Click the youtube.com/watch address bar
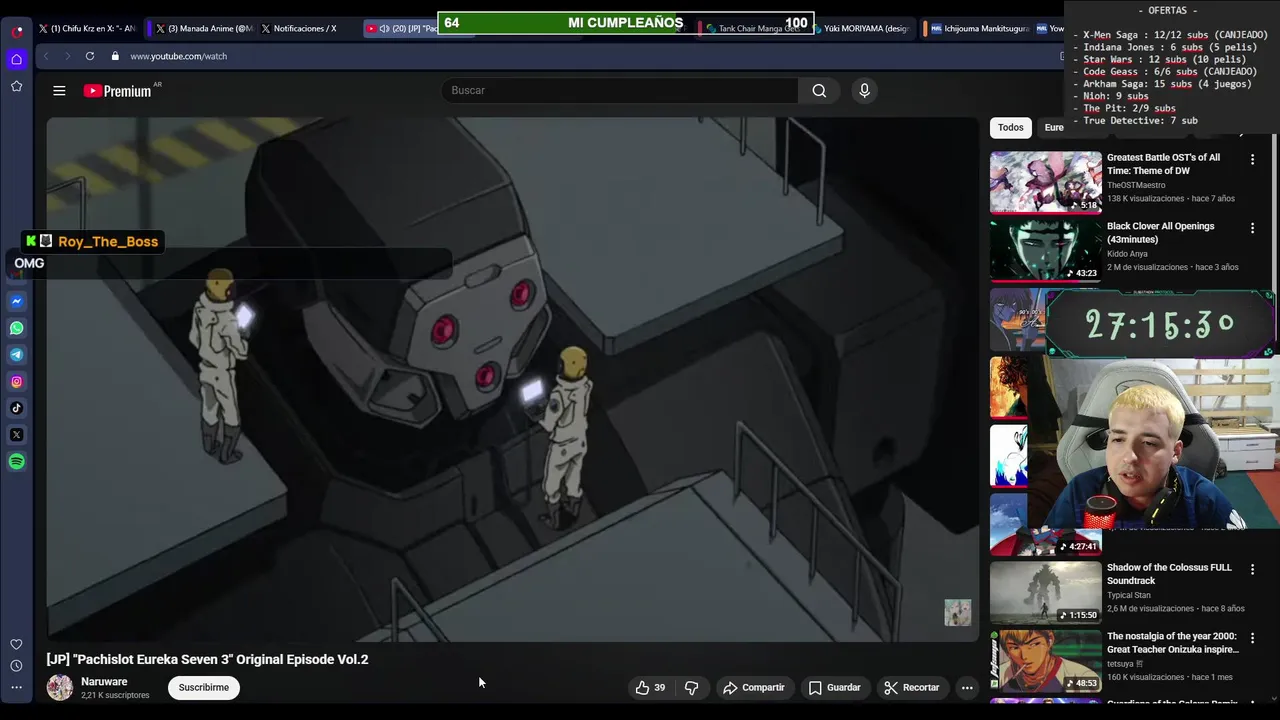 tap(178, 56)
